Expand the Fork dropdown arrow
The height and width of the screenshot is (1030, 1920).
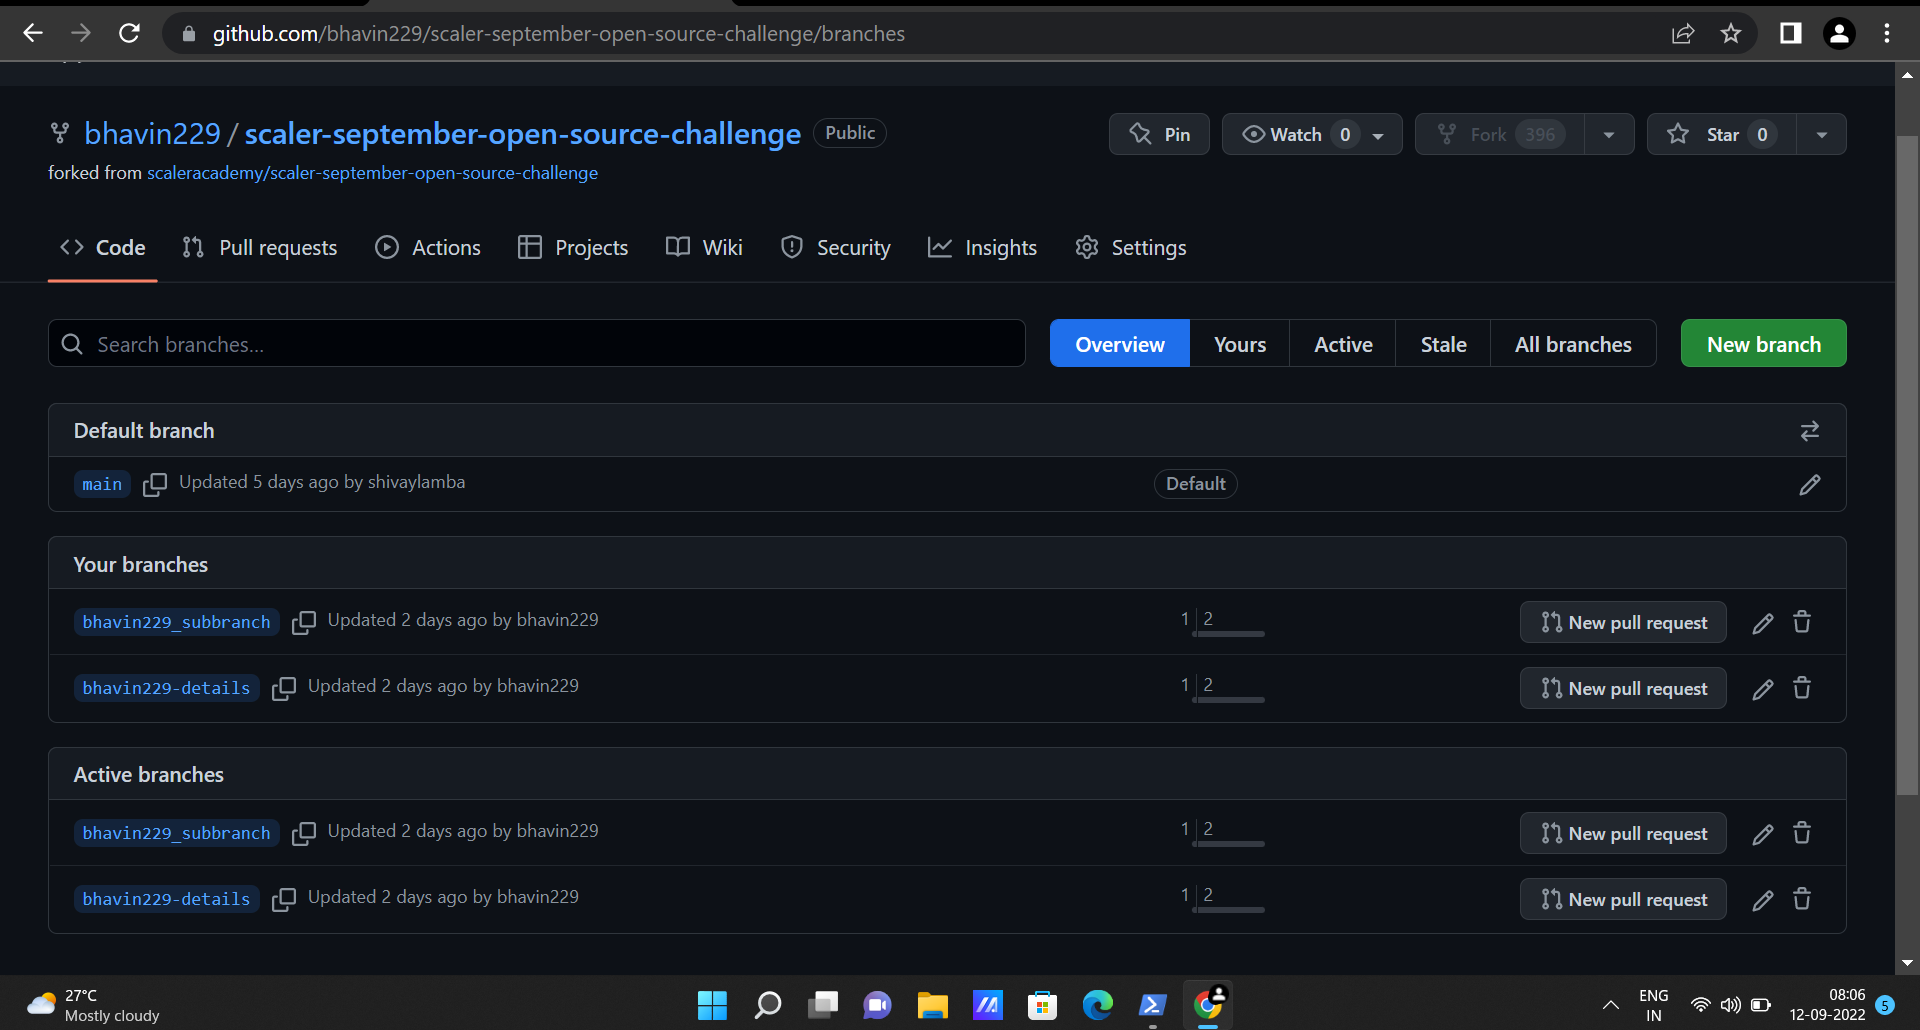(x=1608, y=133)
